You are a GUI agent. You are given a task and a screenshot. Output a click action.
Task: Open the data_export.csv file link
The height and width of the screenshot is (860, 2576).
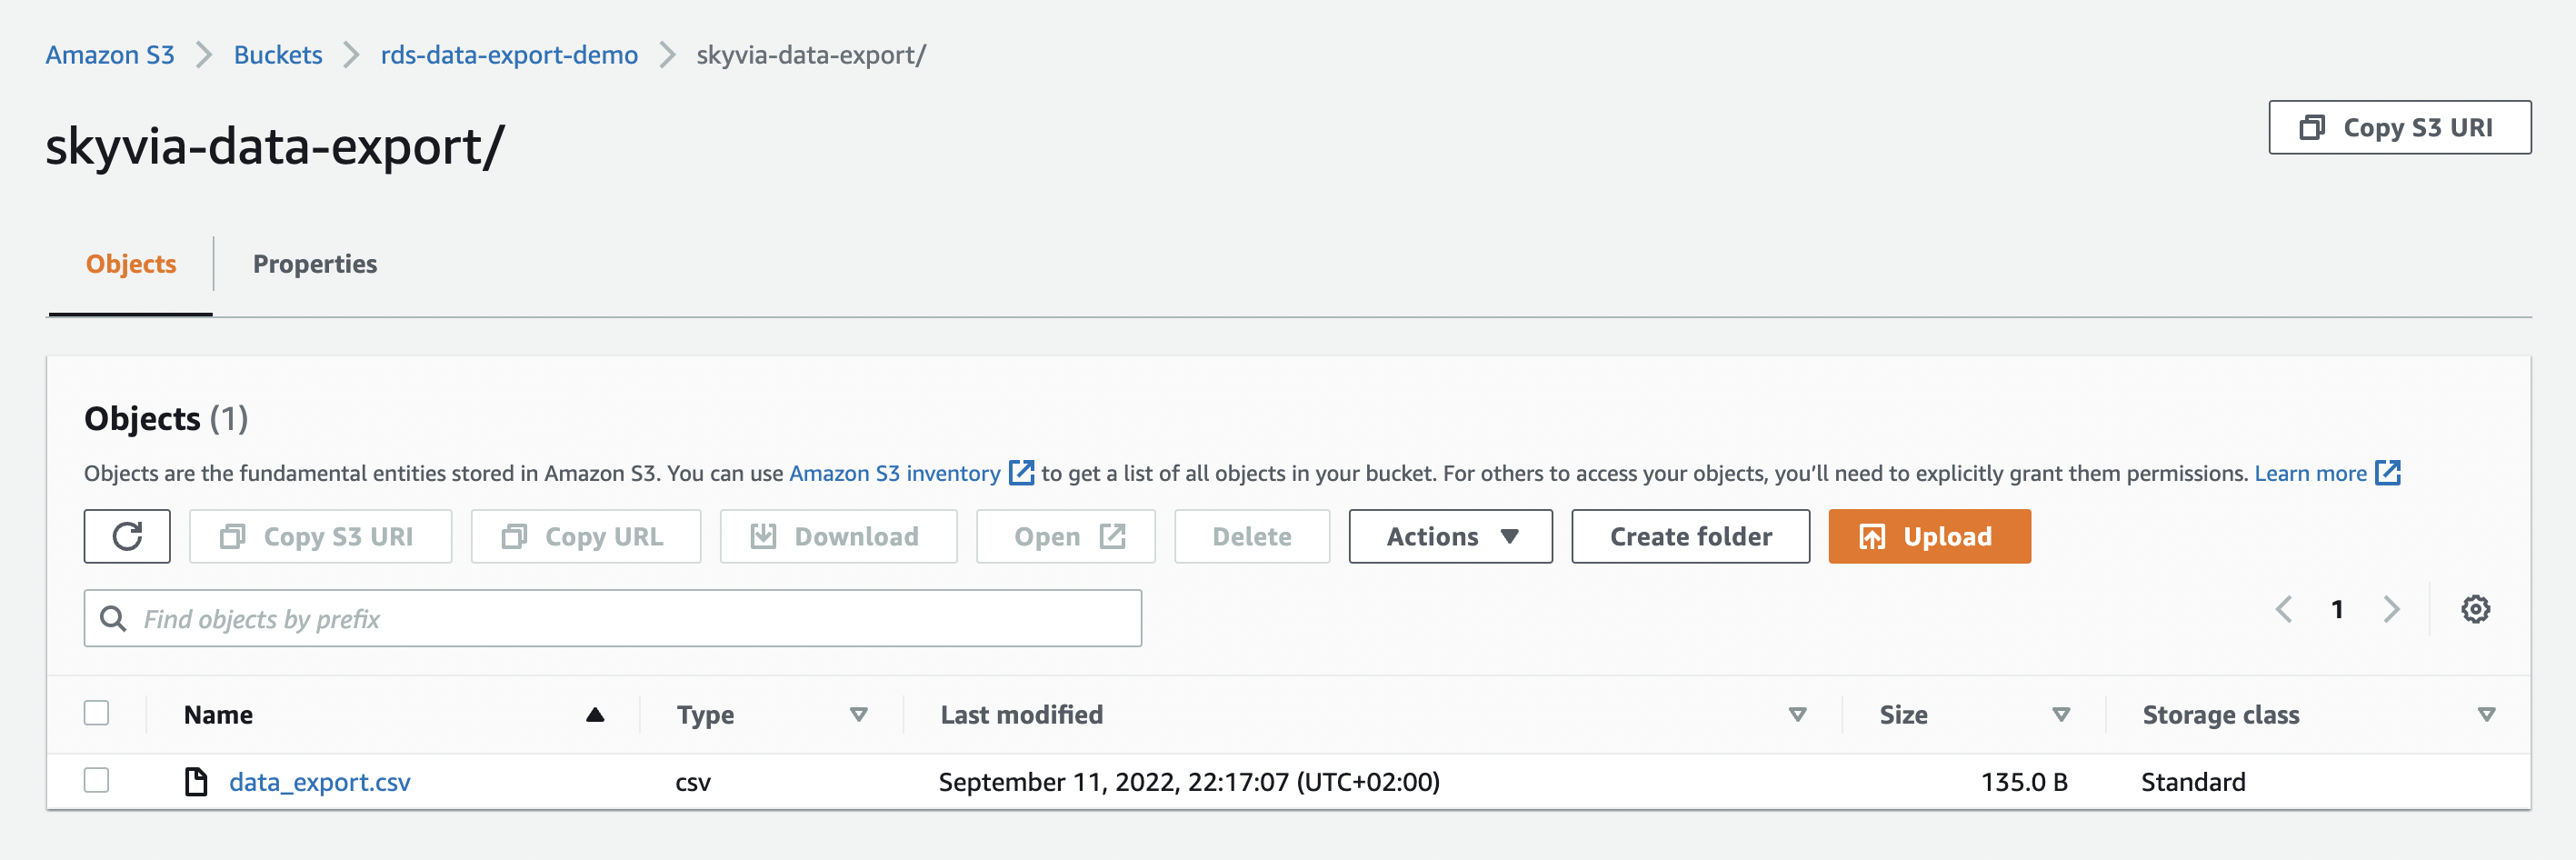320,782
